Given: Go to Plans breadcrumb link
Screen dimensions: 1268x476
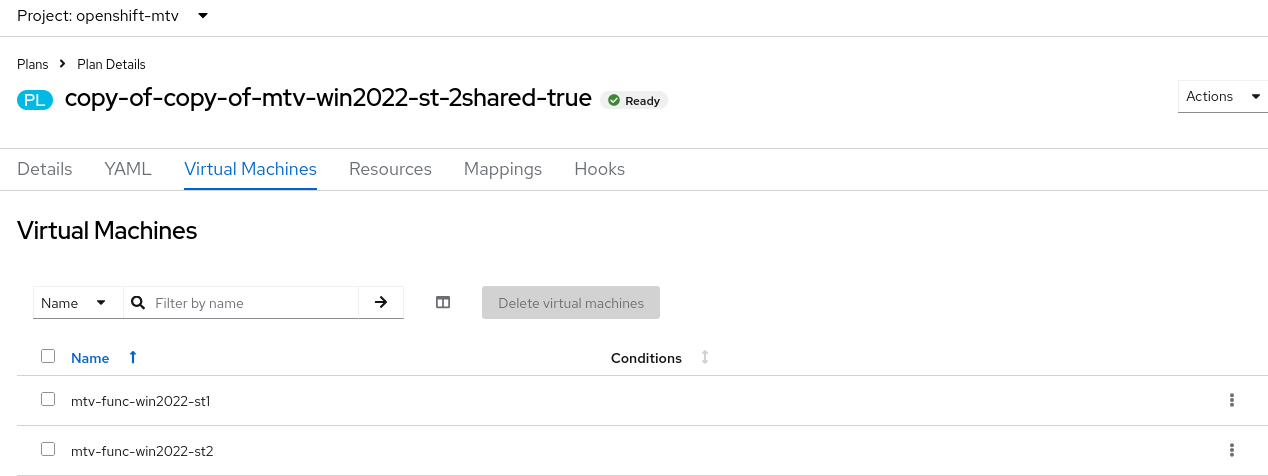Looking at the screenshot, I should pos(33,64).
